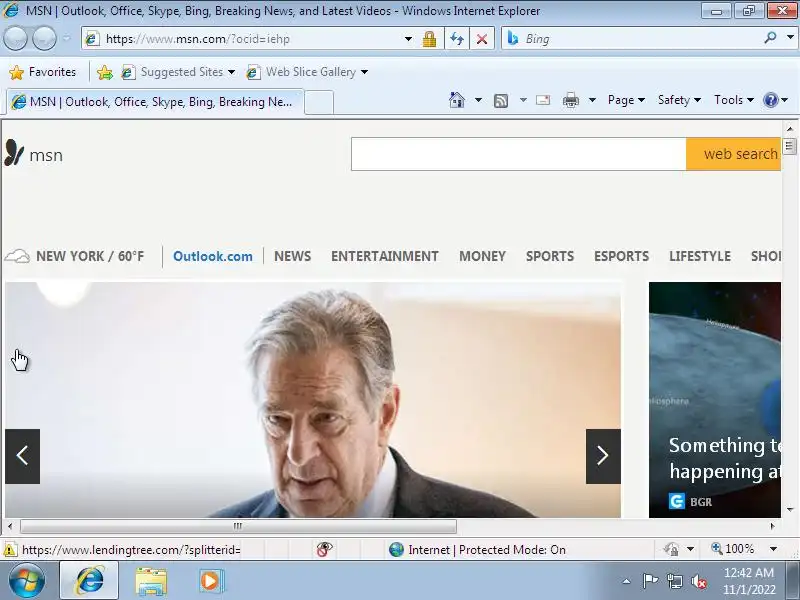The height and width of the screenshot is (600, 800).
Task: Open the Safety menu
Action: [679, 100]
